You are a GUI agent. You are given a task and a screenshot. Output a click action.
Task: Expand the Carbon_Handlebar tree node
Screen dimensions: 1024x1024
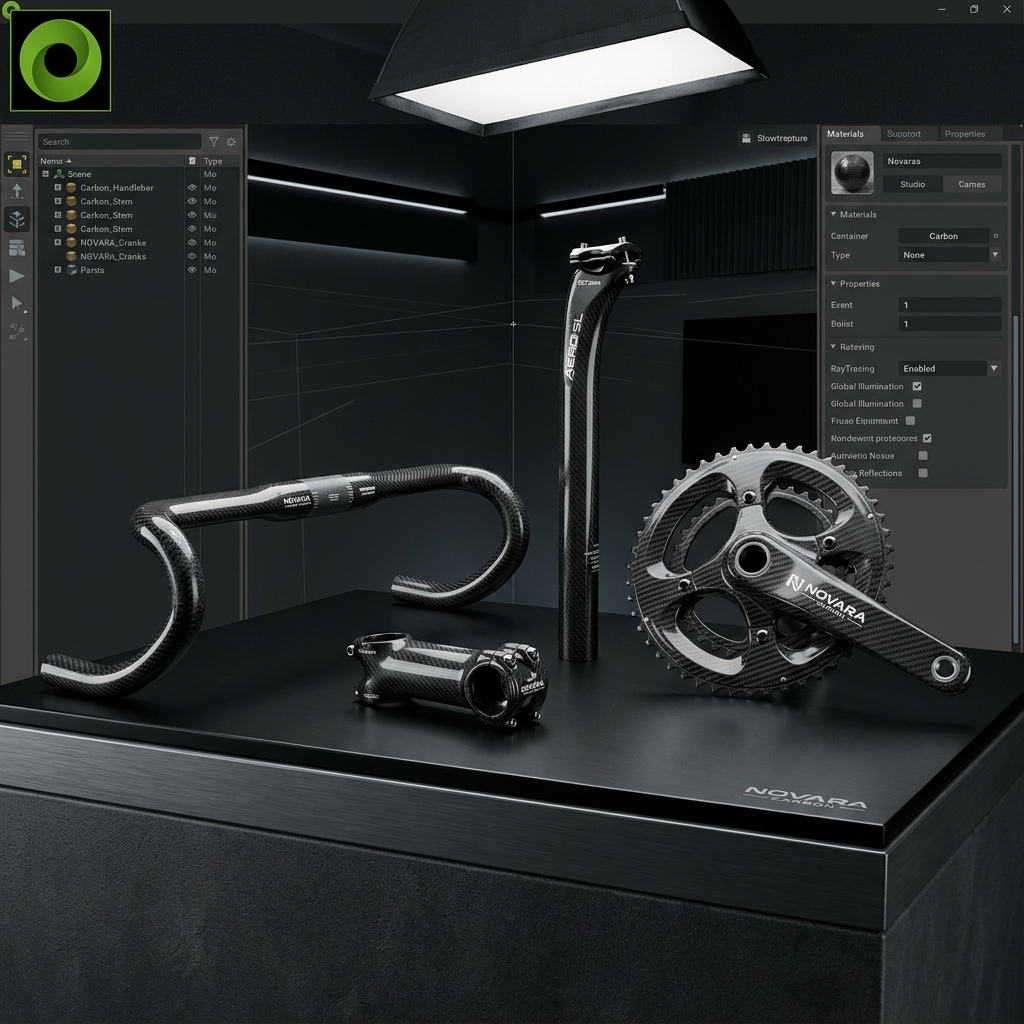57,187
